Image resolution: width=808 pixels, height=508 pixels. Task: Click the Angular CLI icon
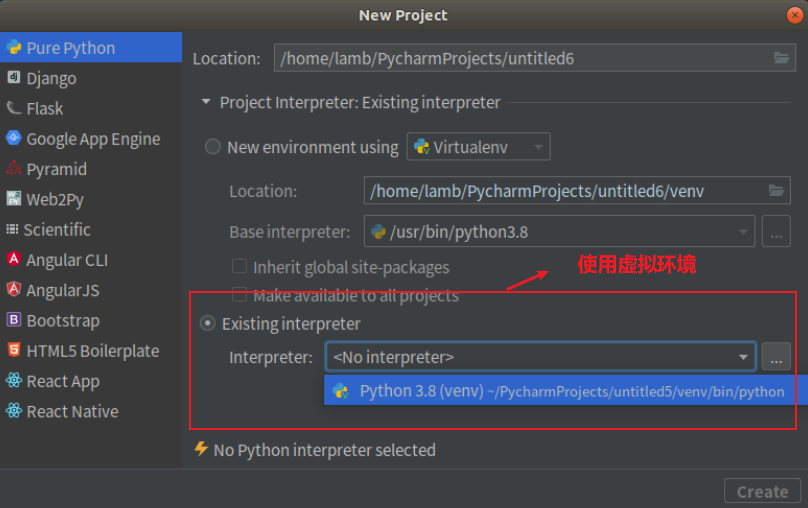click(14, 259)
